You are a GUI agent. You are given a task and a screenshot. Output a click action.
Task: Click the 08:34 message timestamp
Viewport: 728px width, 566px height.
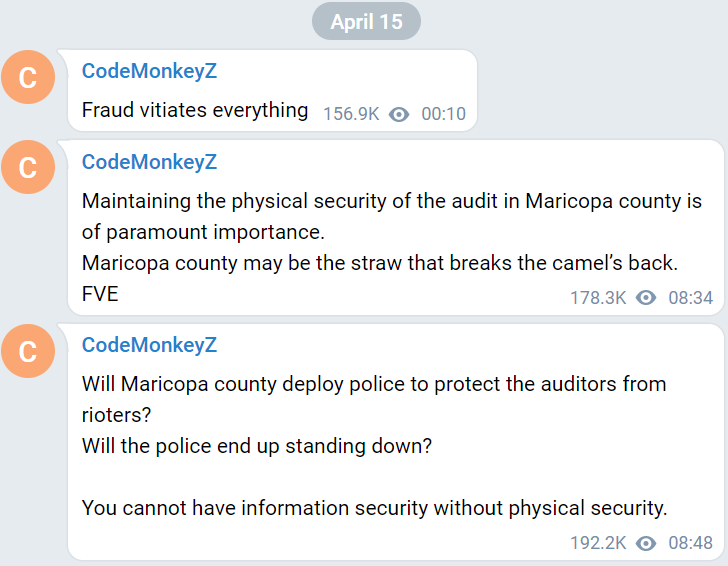coord(690,297)
